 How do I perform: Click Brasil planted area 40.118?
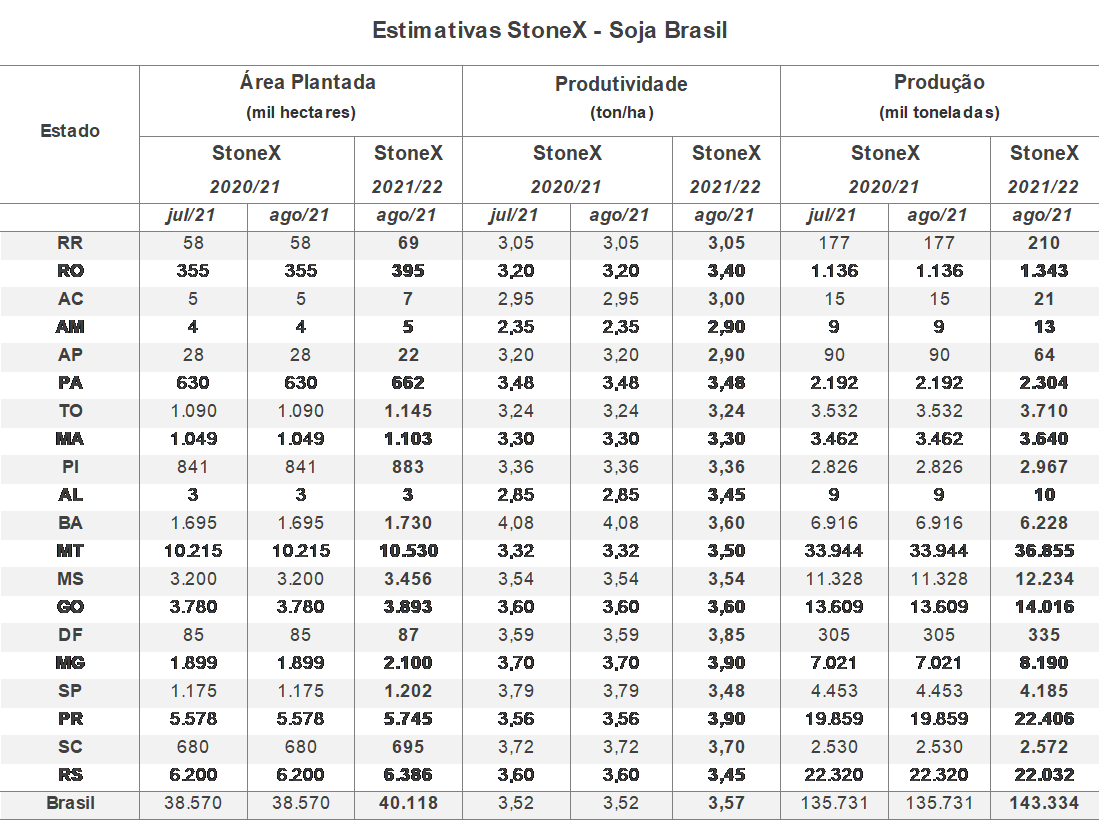[408, 803]
